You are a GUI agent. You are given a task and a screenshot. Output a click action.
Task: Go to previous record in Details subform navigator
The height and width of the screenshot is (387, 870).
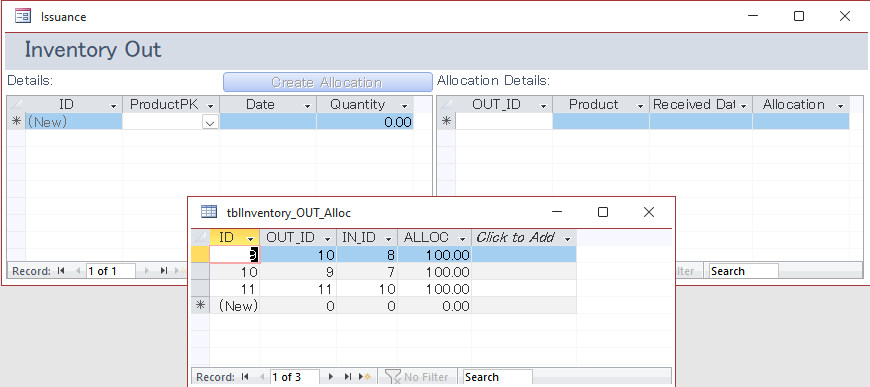pos(77,271)
